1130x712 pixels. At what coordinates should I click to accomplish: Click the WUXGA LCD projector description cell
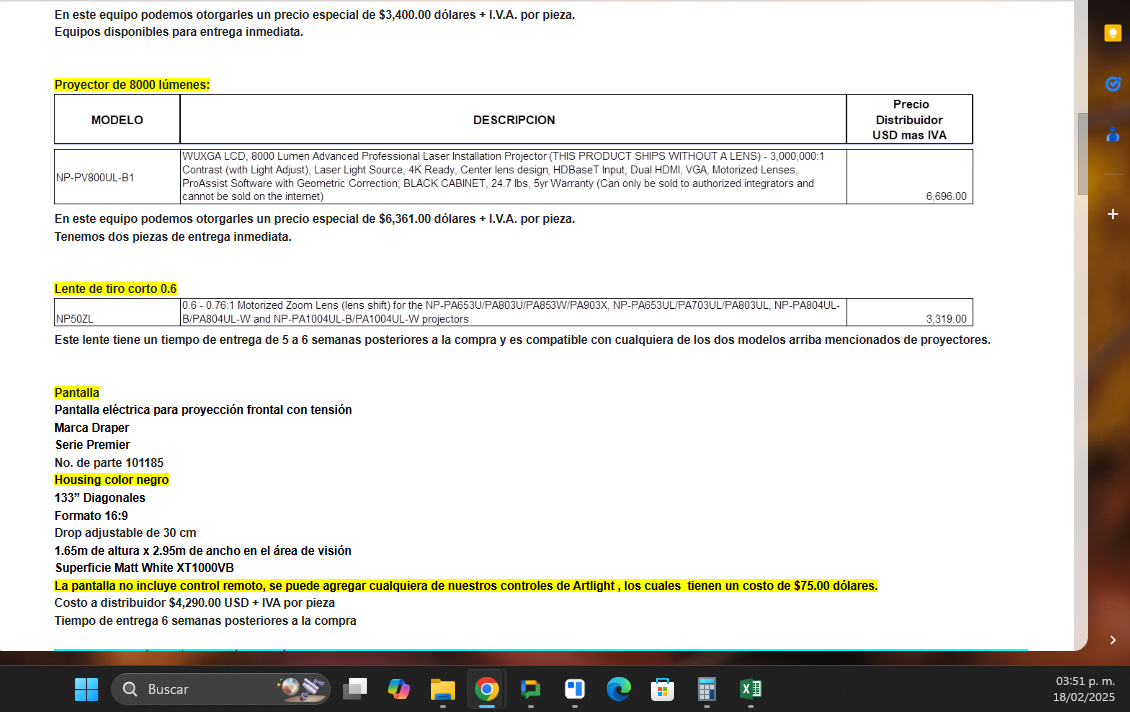(513, 177)
